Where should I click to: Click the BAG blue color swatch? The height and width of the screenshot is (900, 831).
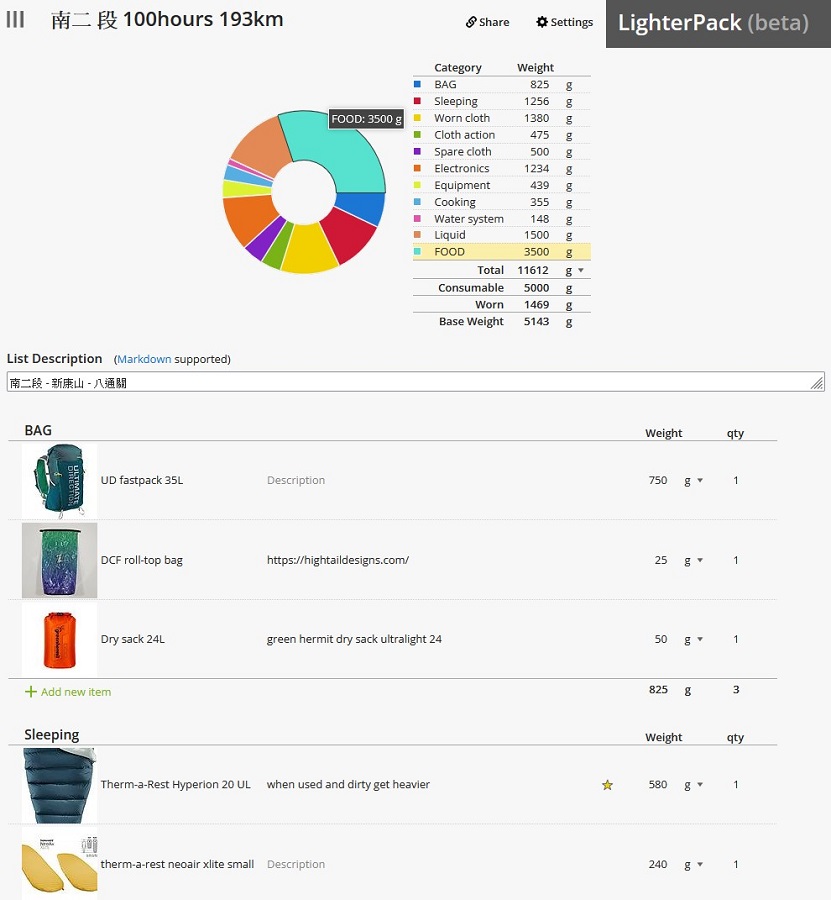pyautogui.click(x=417, y=84)
